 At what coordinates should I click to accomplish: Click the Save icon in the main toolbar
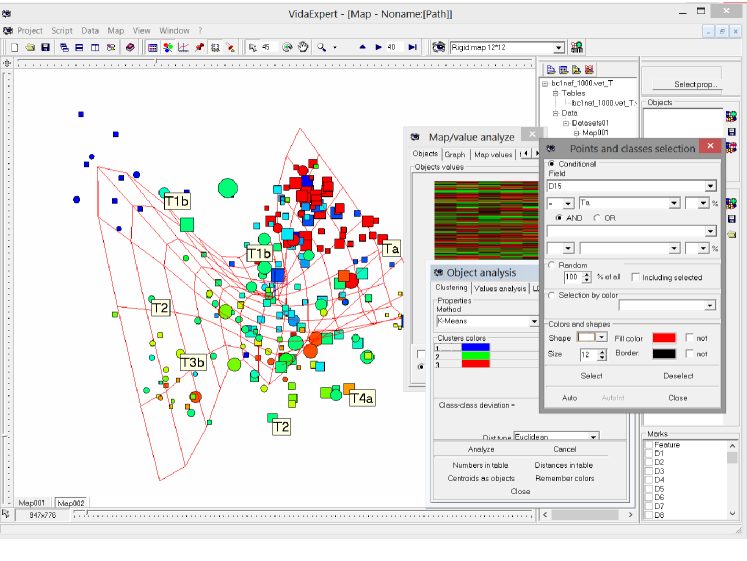46,47
